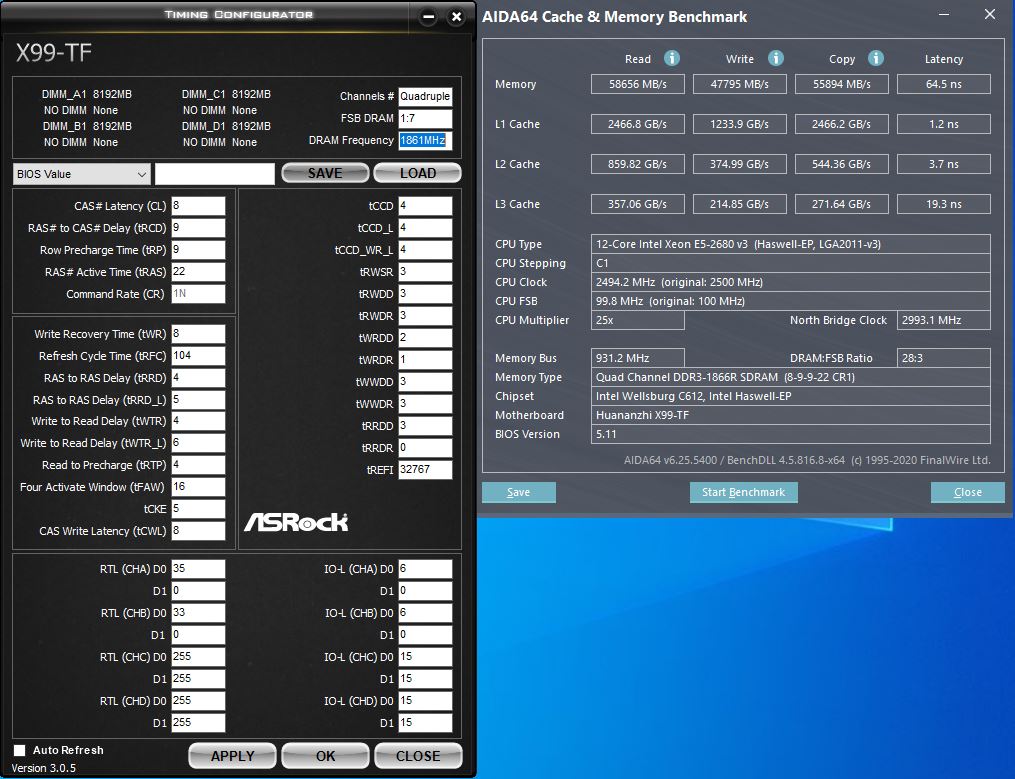1015x779 pixels.
Task: Click the Memory Type field showing DDR3-1866R
Action: coord(790,377)
